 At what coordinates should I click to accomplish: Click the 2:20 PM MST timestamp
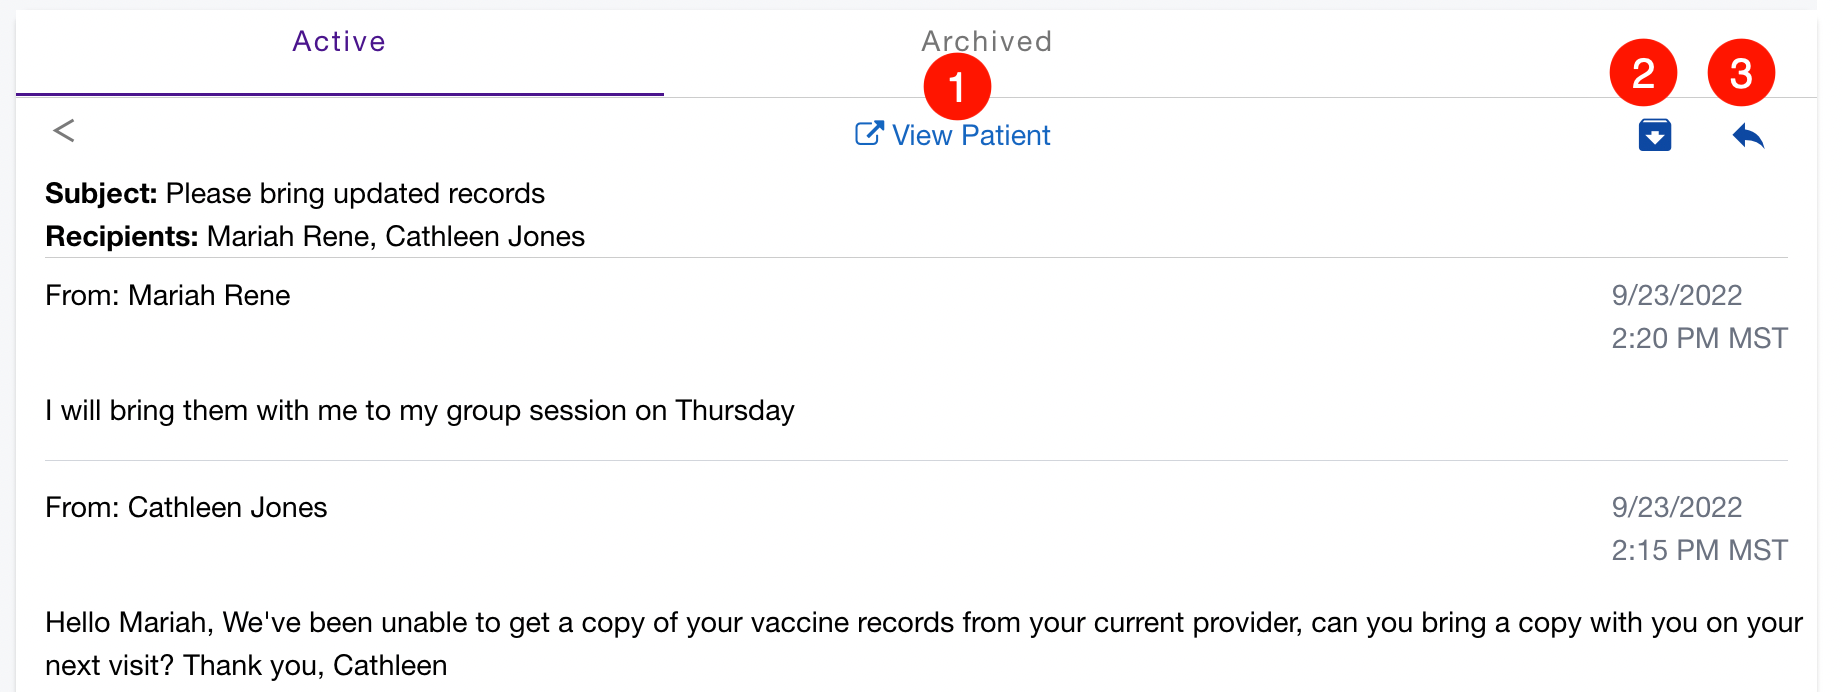tap(1699, 338)
